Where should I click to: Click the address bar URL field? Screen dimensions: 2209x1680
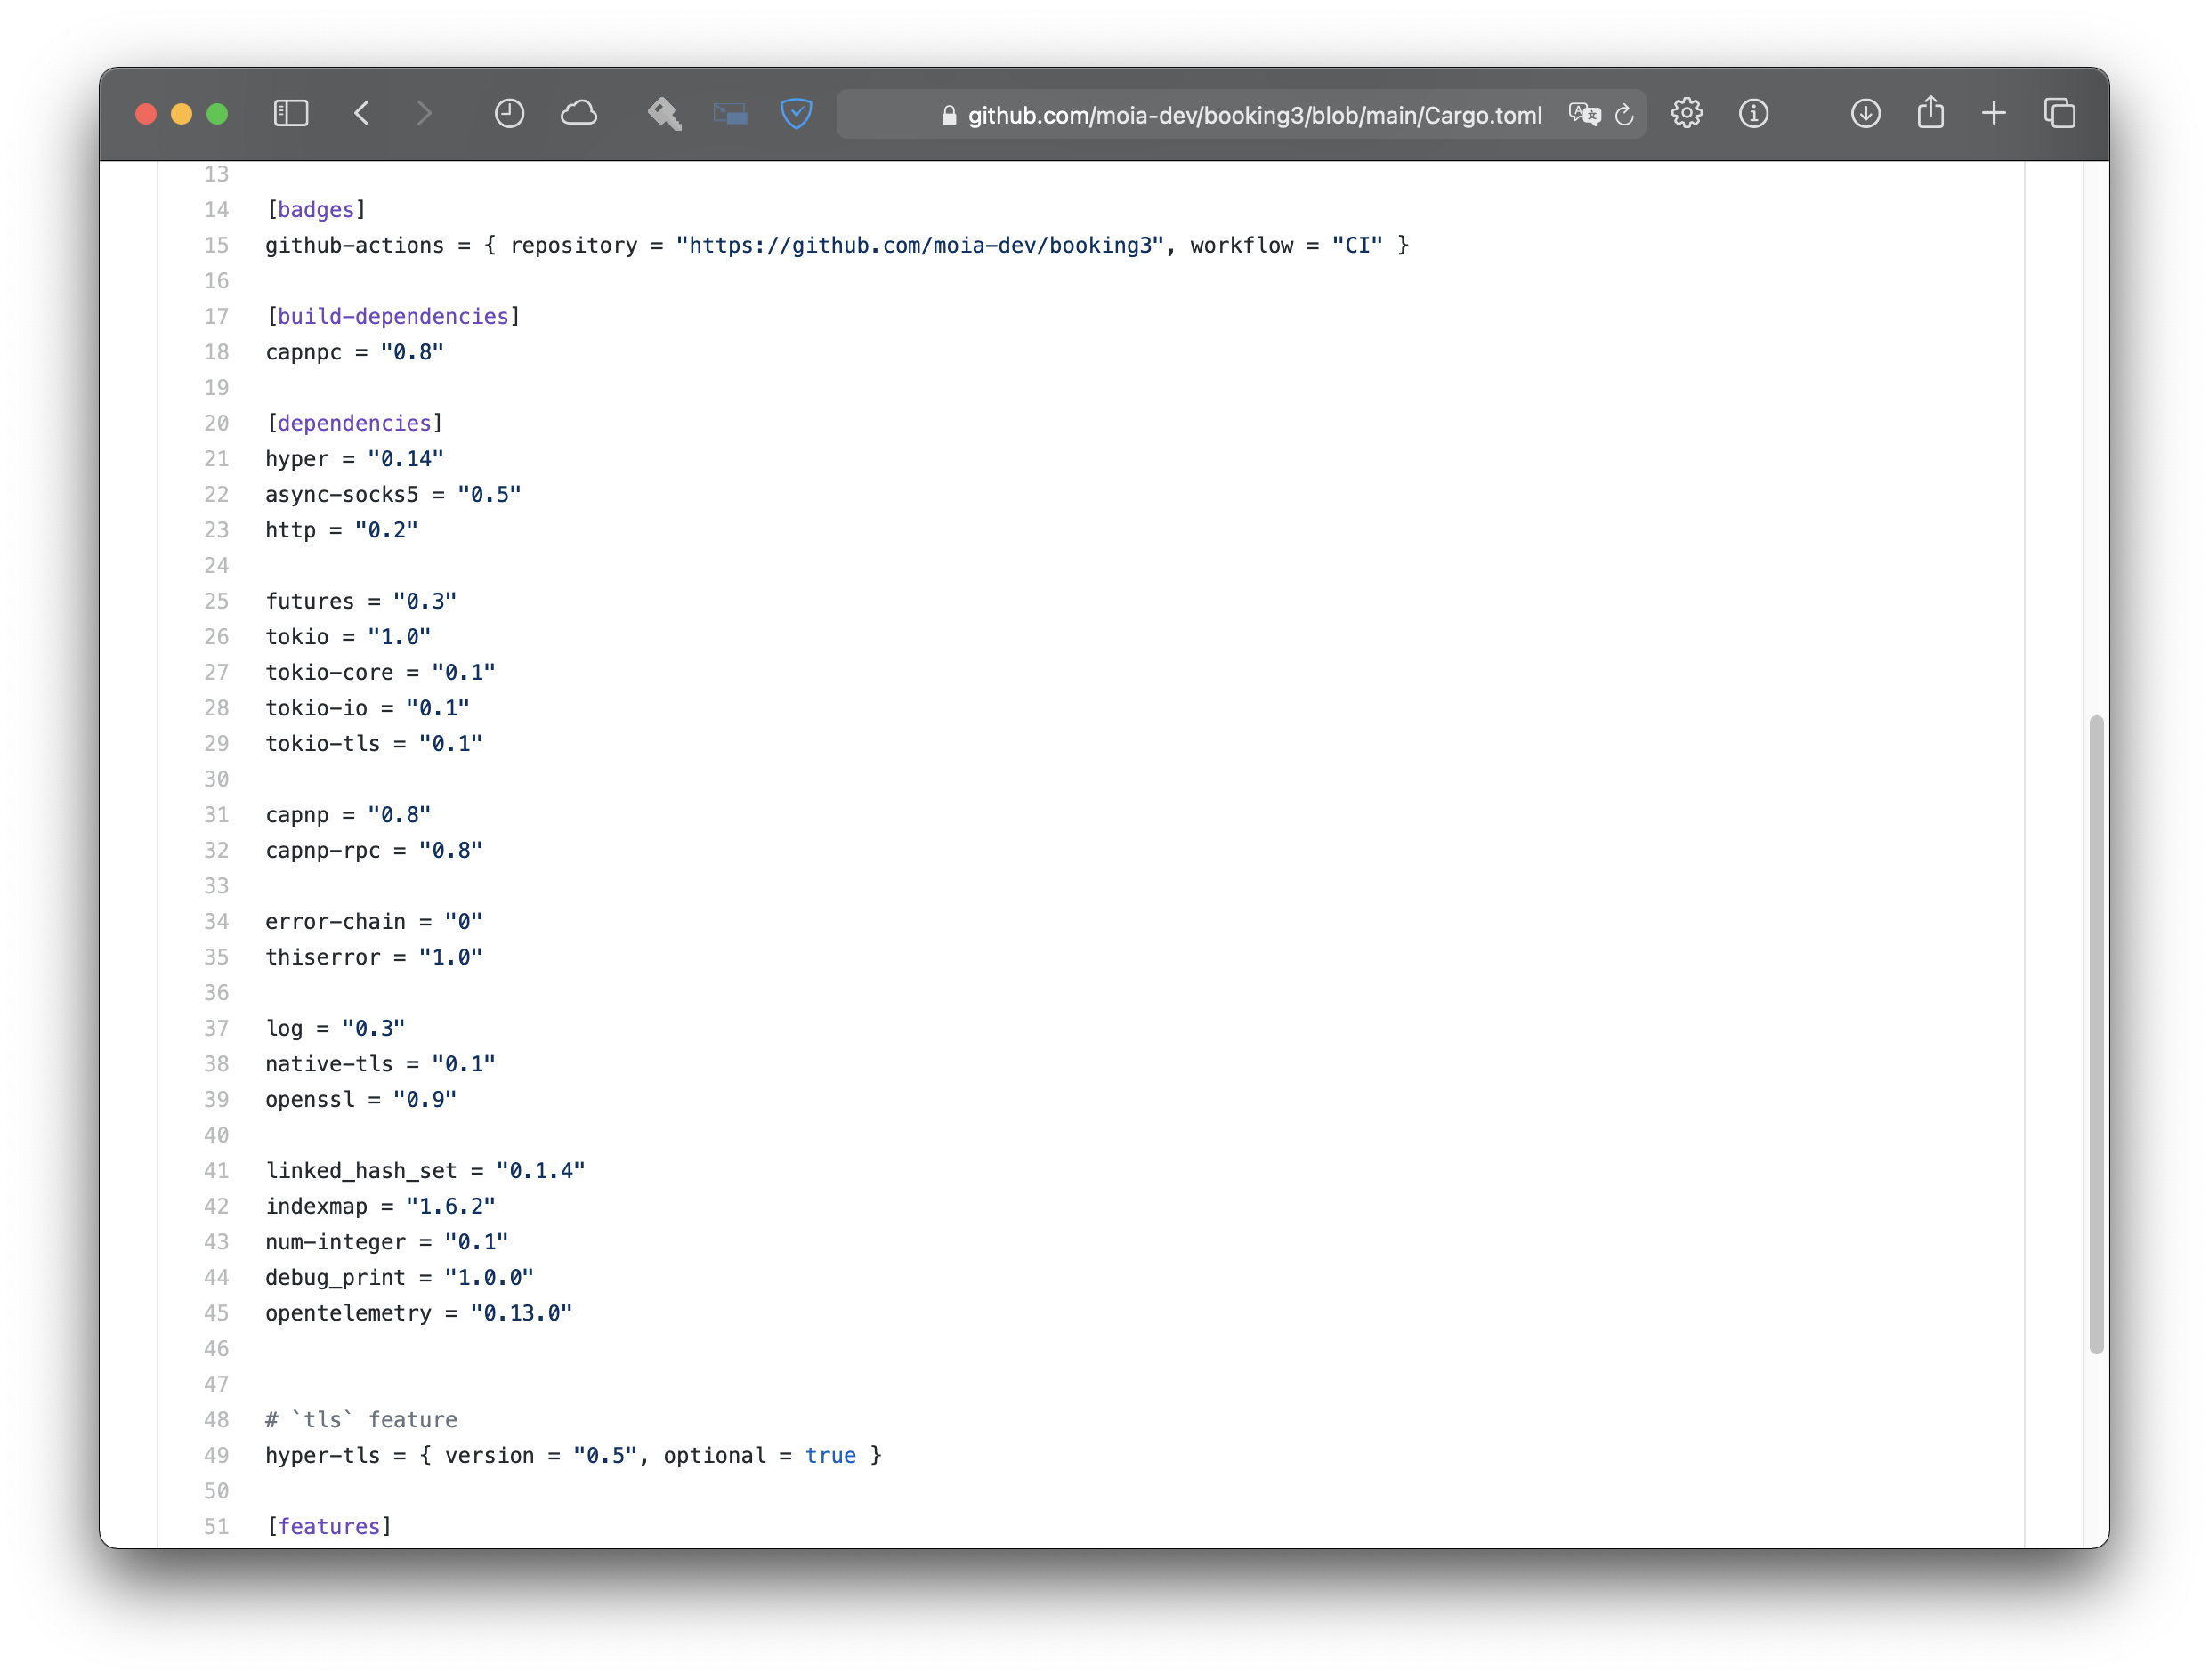(x=1240, y=114)
